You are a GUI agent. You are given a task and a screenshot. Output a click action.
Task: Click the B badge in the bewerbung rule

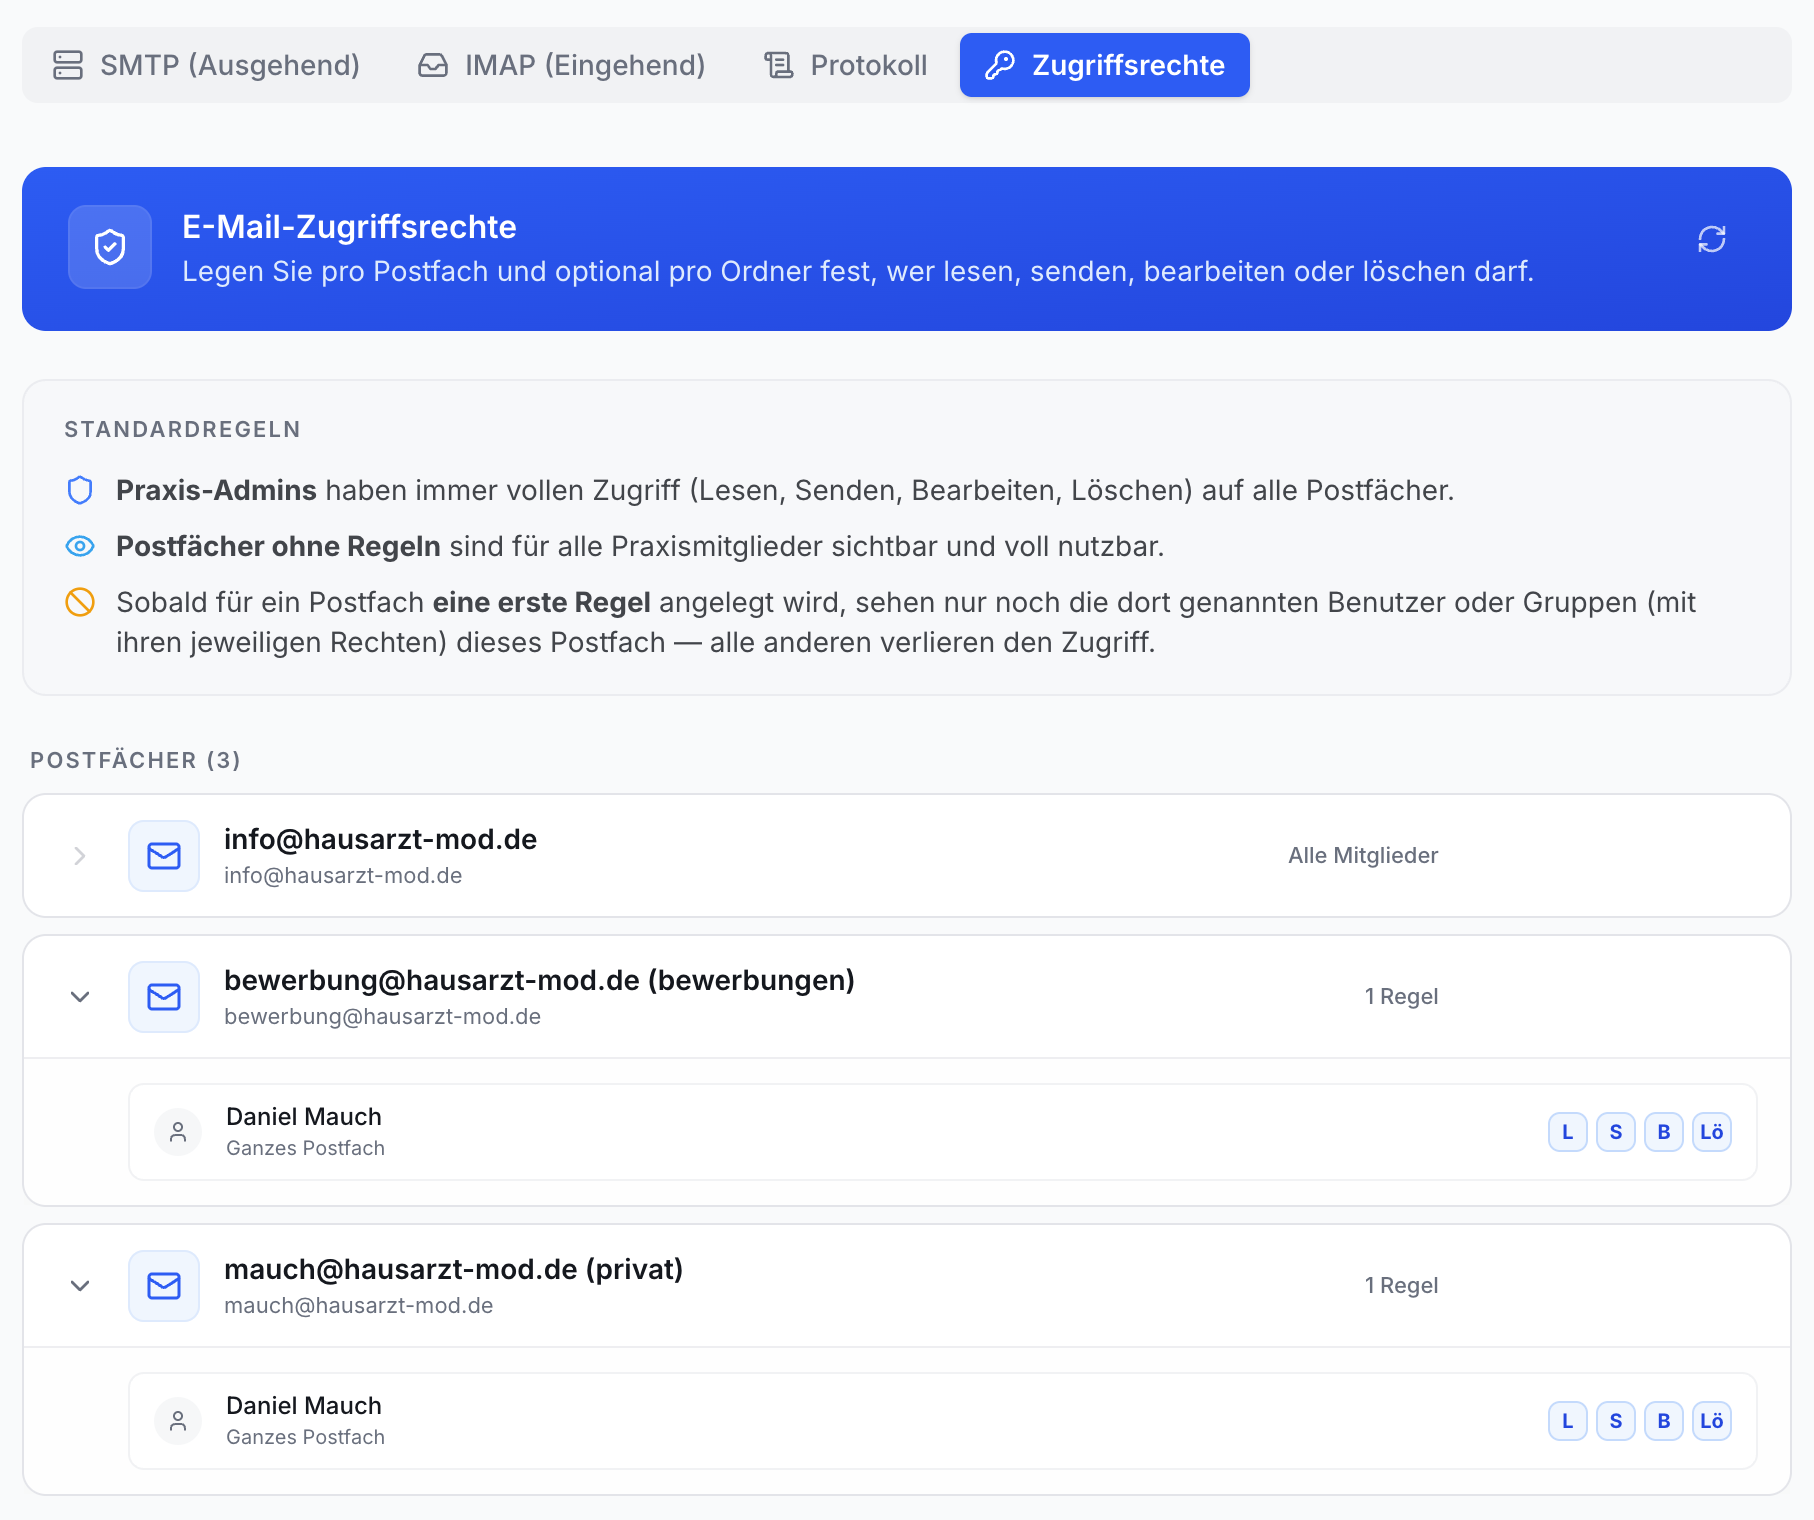point(1664,1132)
